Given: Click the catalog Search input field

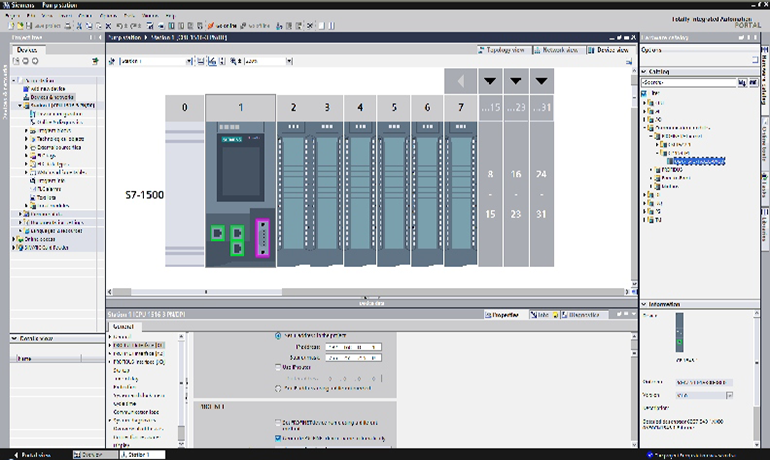Looking at the screenshot, I should pyautogui.click(x=686, y=82).
